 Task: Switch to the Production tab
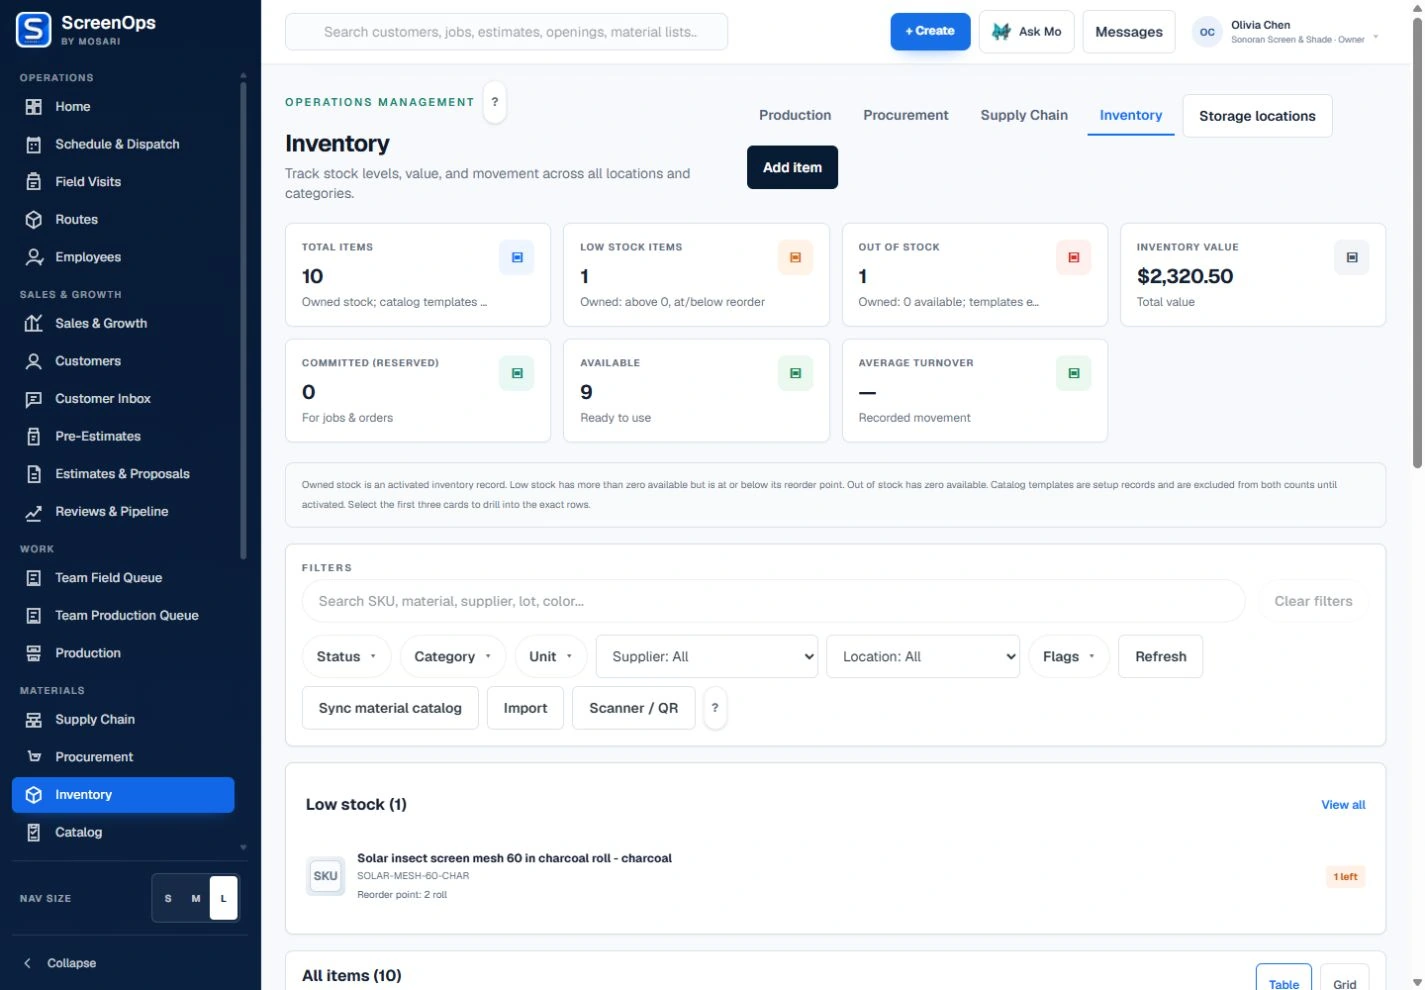tap(795, 116)
